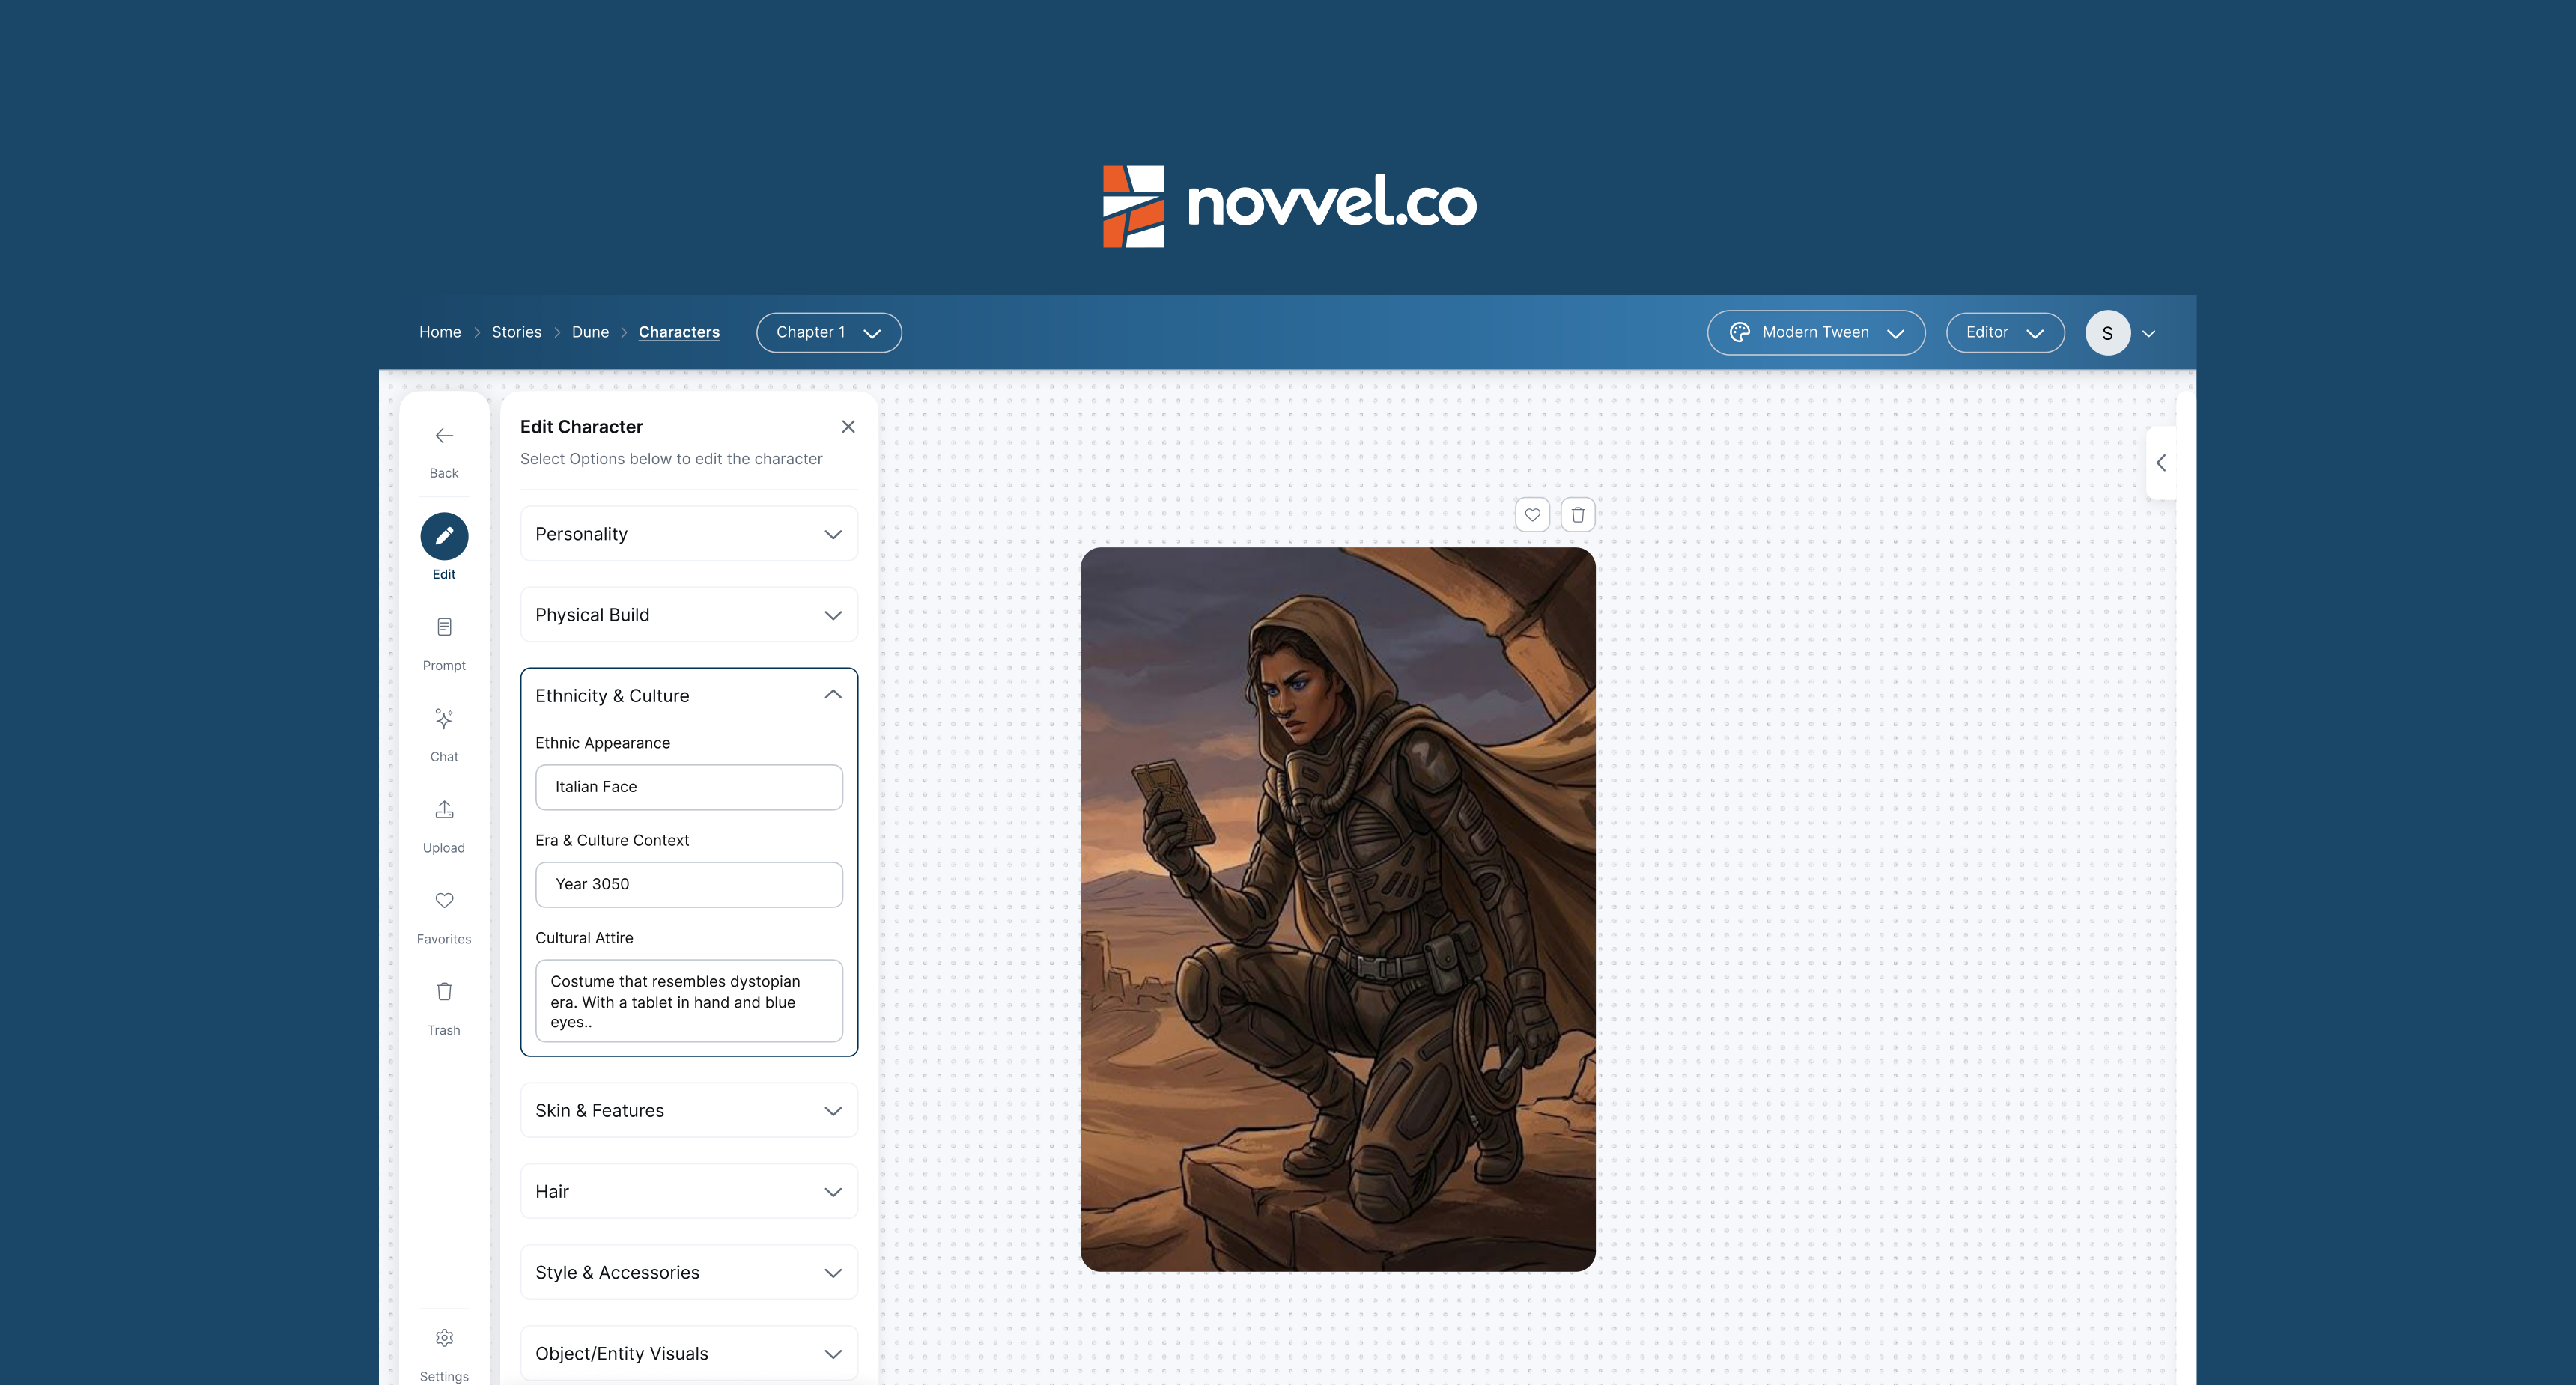Click the Upload icon in sidebar
This screenshot has width=2576, height=1385.
coord(444,809)
